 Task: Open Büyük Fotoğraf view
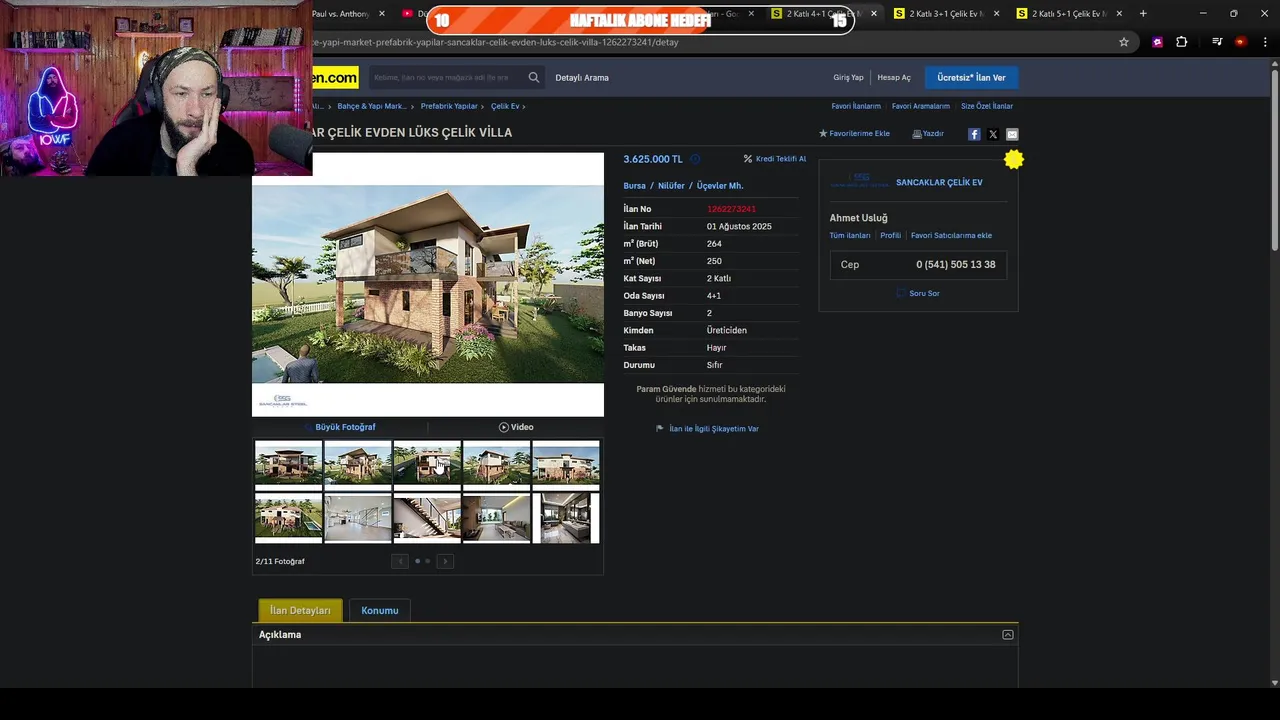[340, 427]
